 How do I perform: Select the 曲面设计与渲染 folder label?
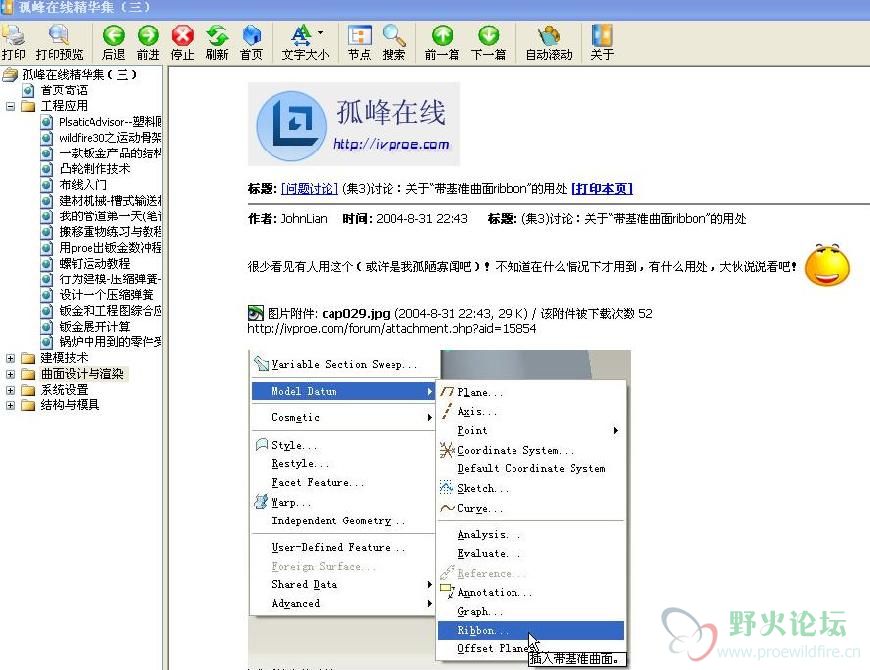(83, 374)
